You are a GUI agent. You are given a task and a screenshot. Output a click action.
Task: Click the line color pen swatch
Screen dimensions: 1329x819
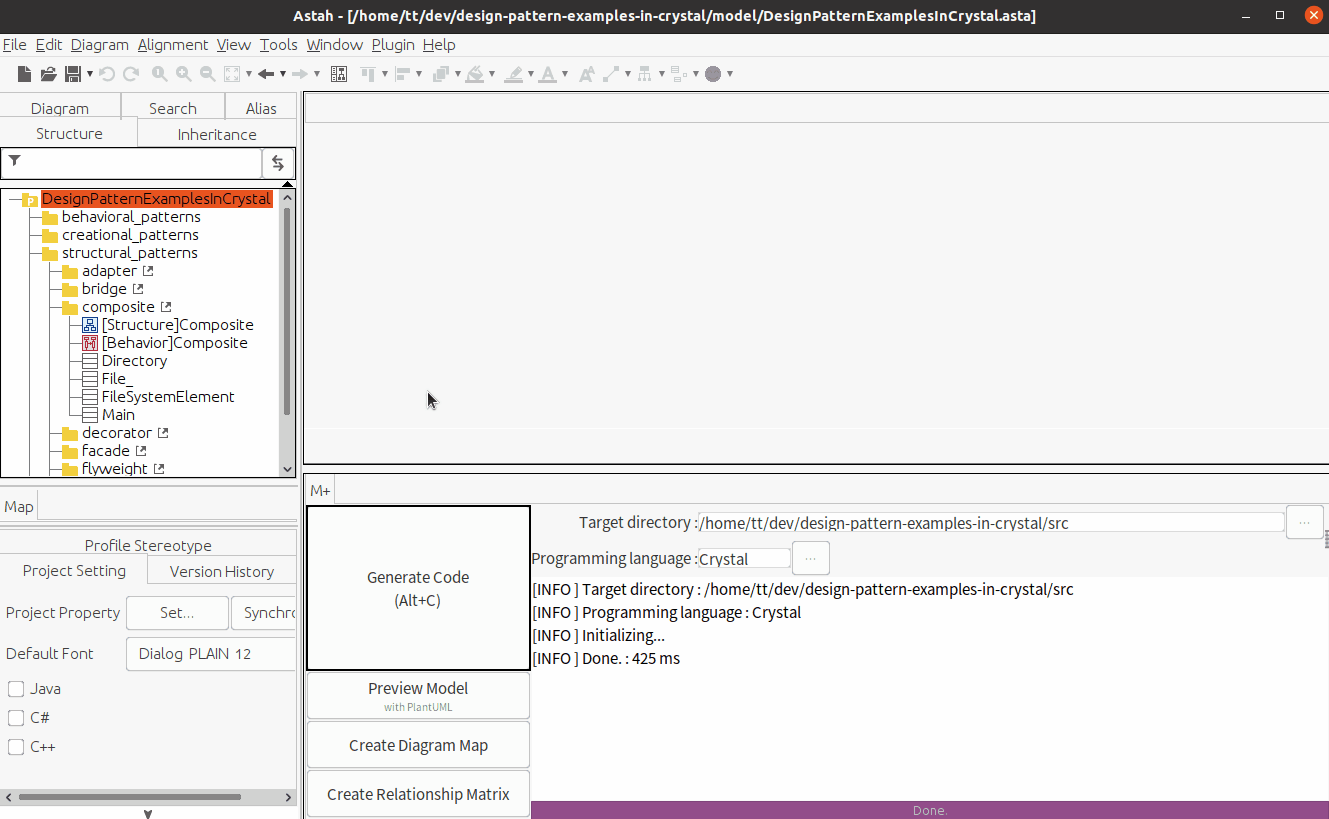click(x=513, y=74)
